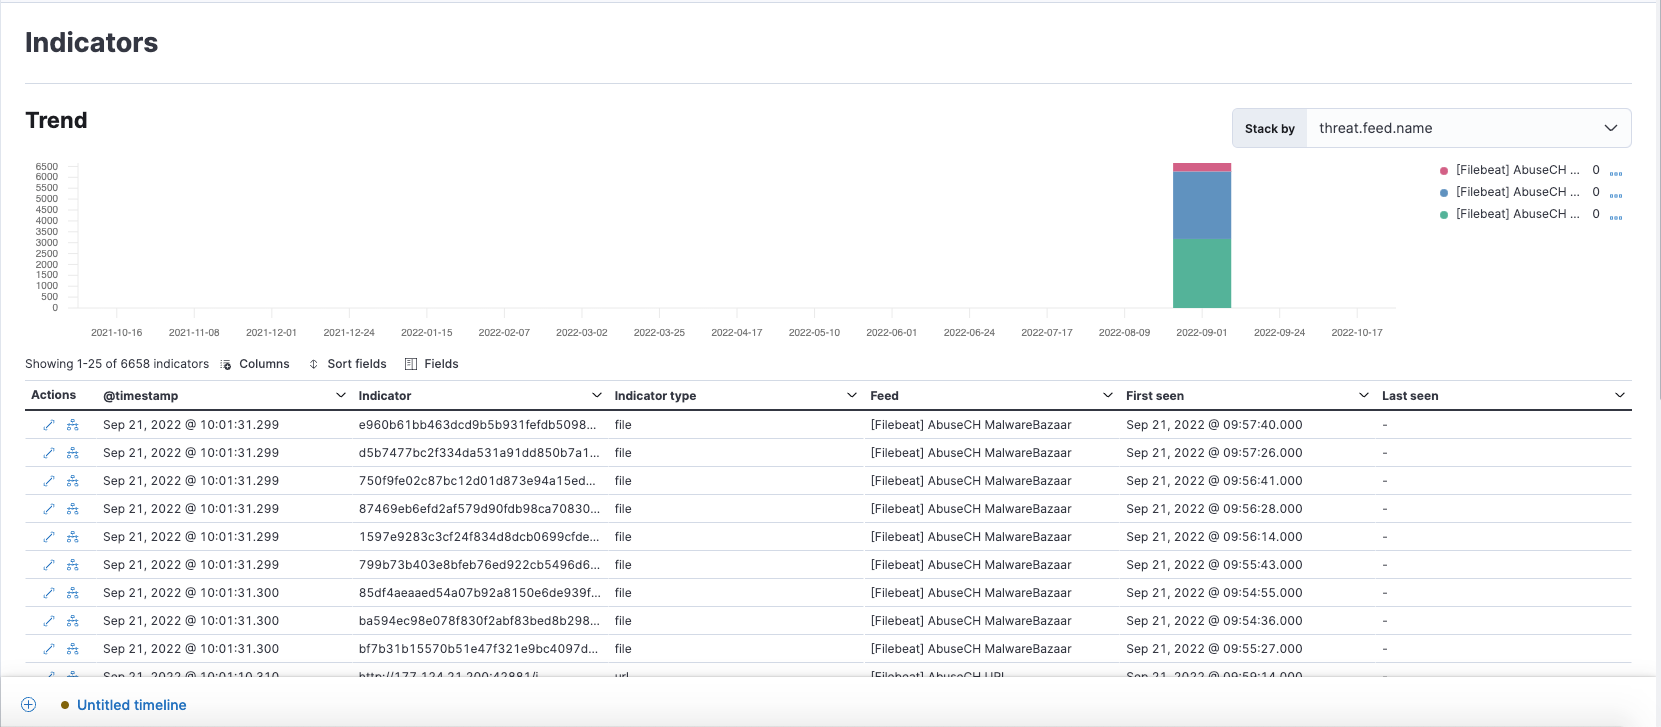This screenshot has height=727, width=1661.
Task: Open options for green legend series
Action: 1615,215
